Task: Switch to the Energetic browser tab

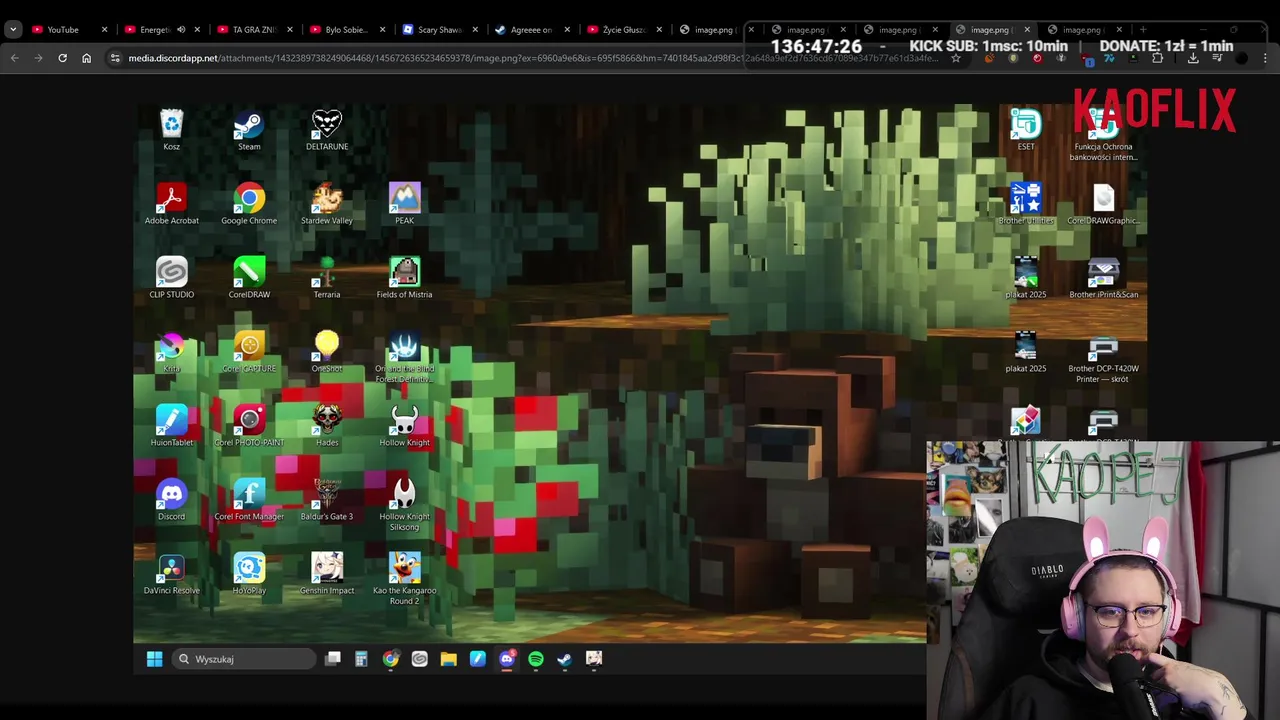Action: coord(161,29)
